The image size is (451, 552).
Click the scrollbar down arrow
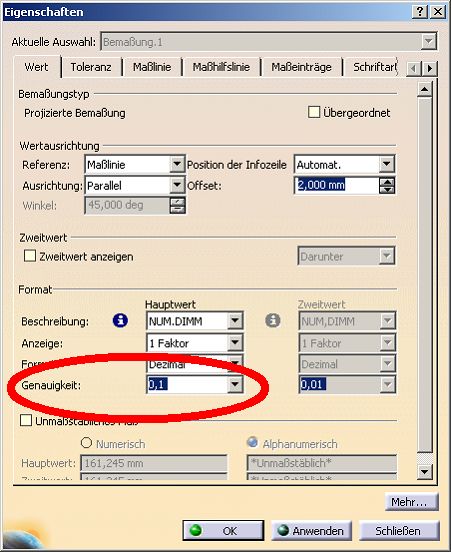tap(425, 472)
